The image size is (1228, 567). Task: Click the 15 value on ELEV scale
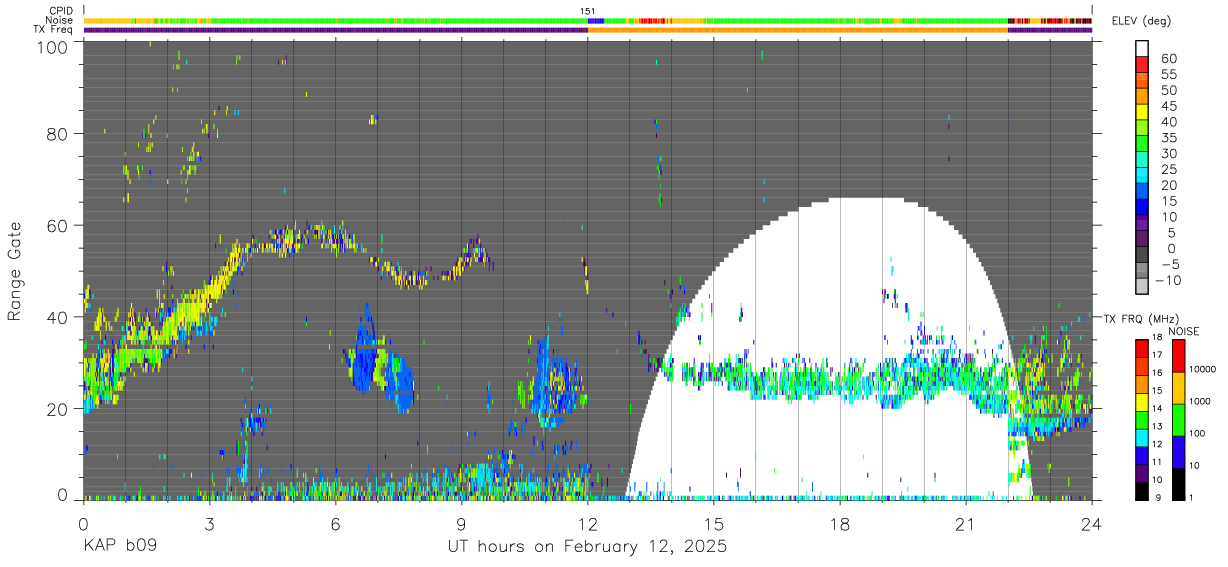pos(1167,201)
